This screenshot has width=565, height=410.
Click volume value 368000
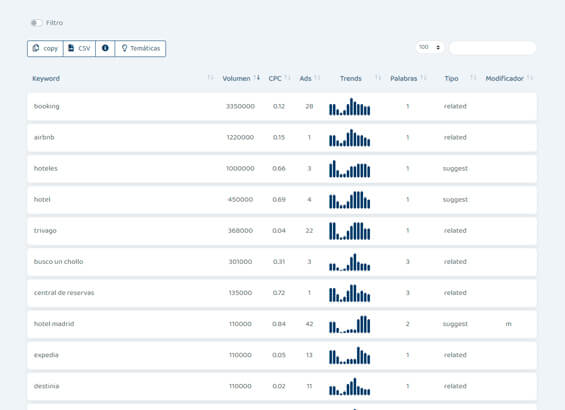click(x=240, y=231)
